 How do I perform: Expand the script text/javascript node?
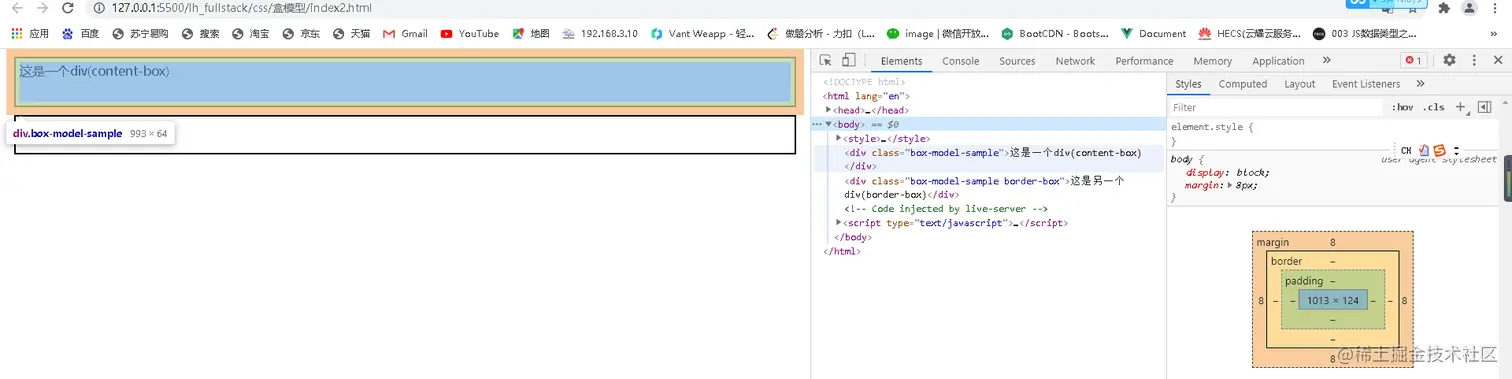[x=839, y=223]
